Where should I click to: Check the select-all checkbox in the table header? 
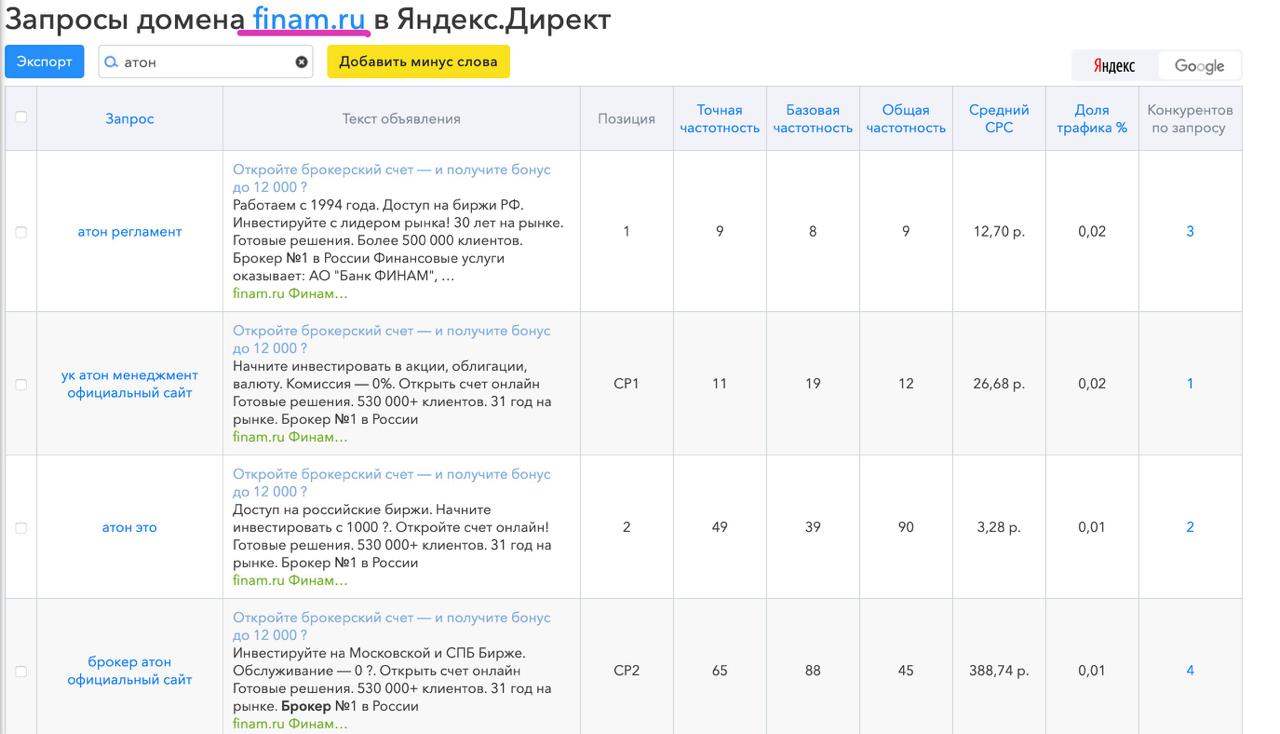(x=21, y=117)
